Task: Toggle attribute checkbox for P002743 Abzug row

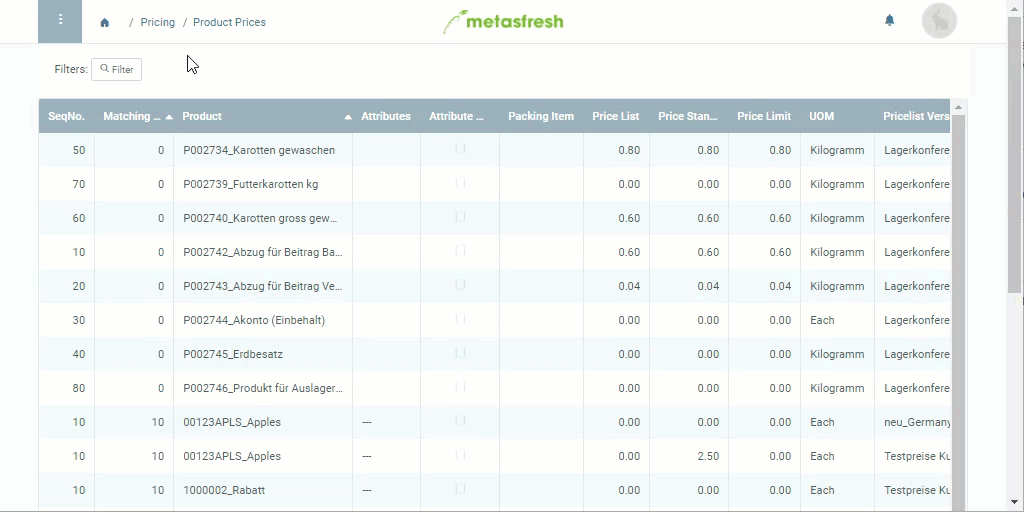Action: (x=460, y=285)
